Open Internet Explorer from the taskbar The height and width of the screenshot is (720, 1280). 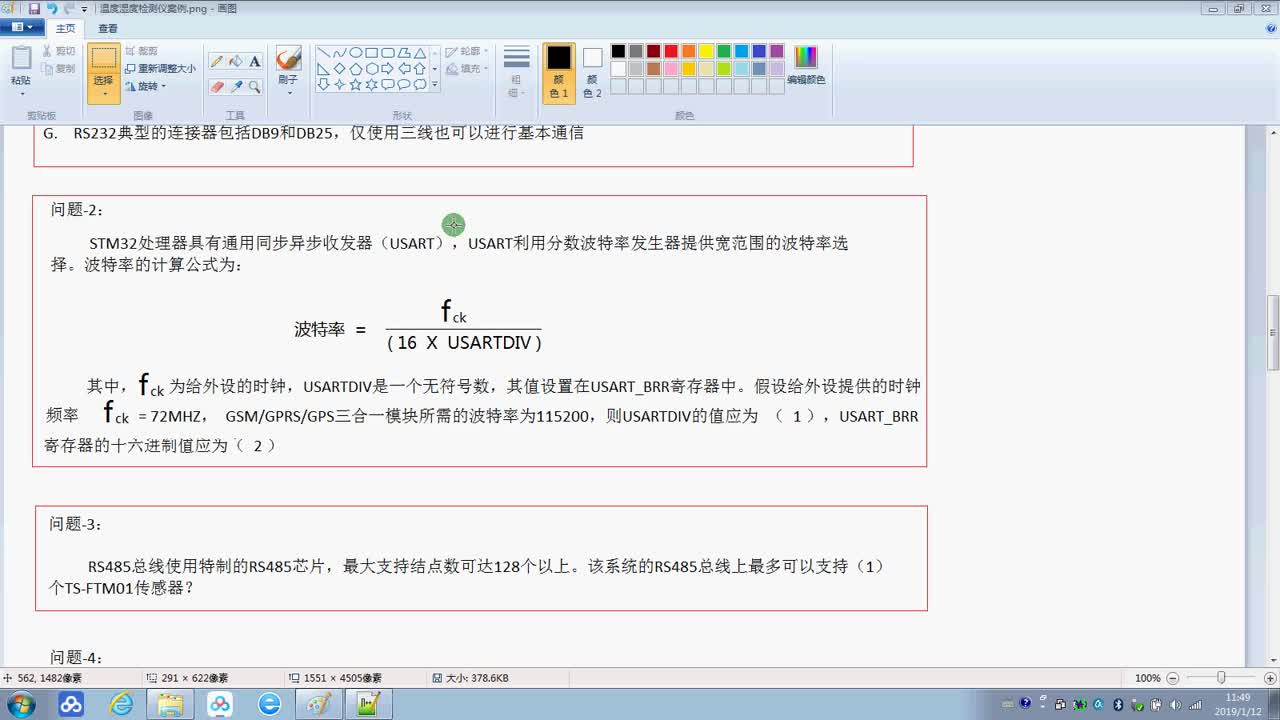pyautogui.click(x=121, y=704)
